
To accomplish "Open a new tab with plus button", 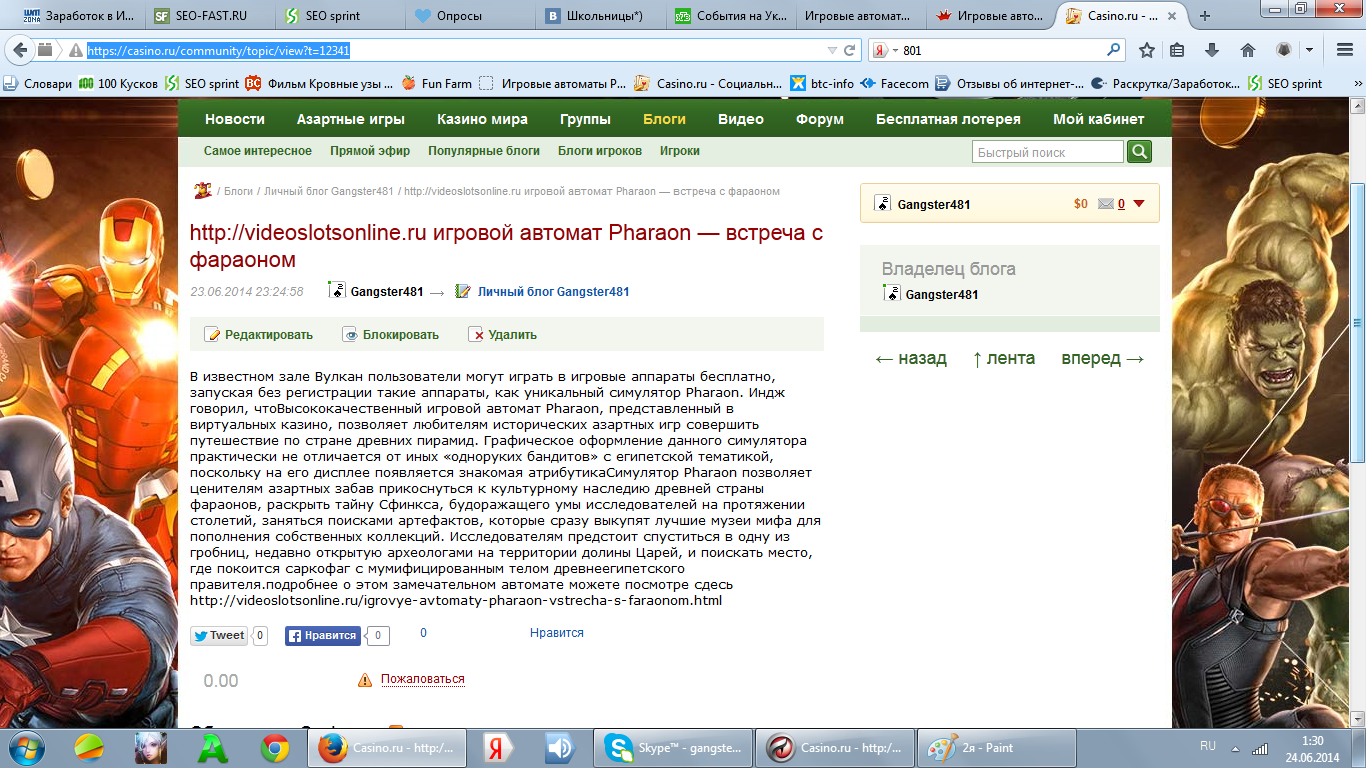I will click(x=1205, y=16).
